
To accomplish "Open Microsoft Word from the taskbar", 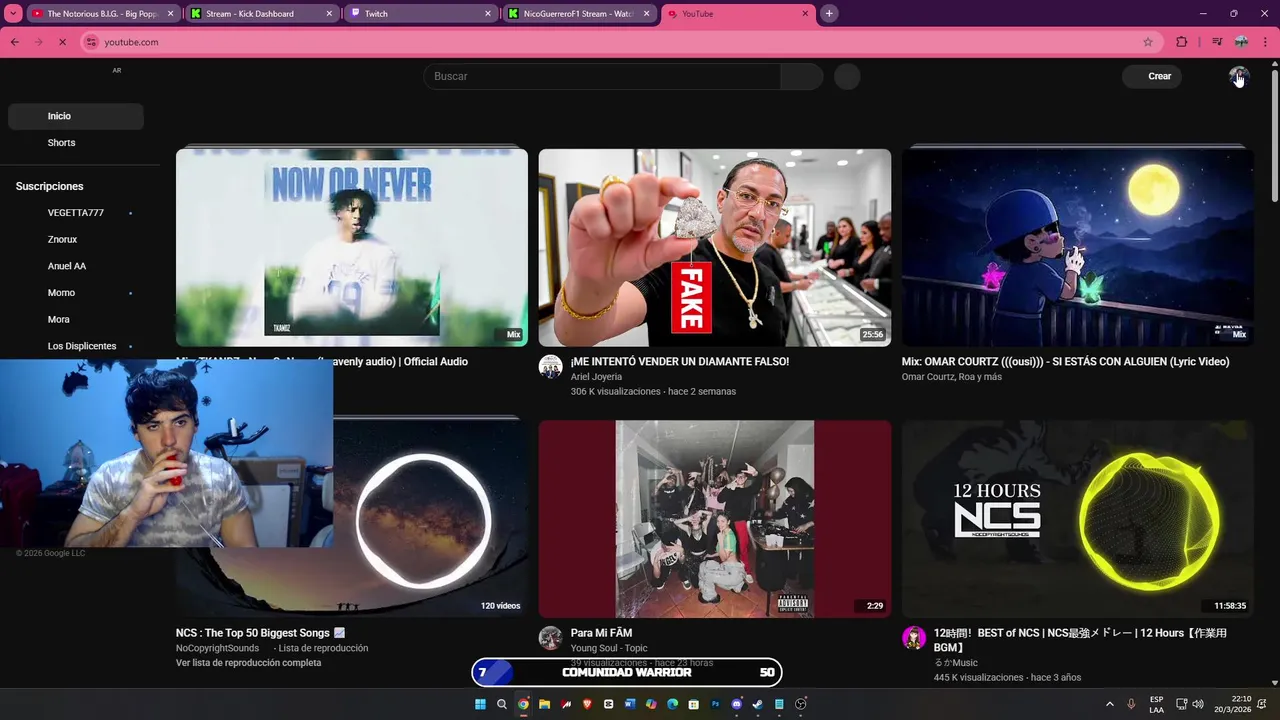I will (x=630, y=704).
